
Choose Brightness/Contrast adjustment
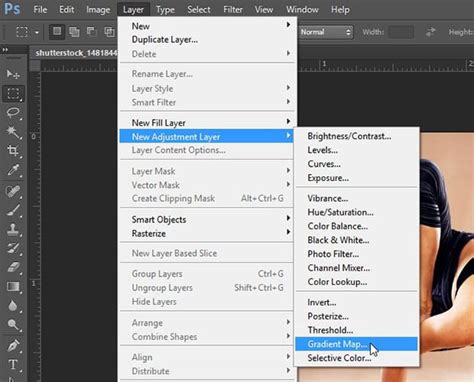tap(356, 136)
